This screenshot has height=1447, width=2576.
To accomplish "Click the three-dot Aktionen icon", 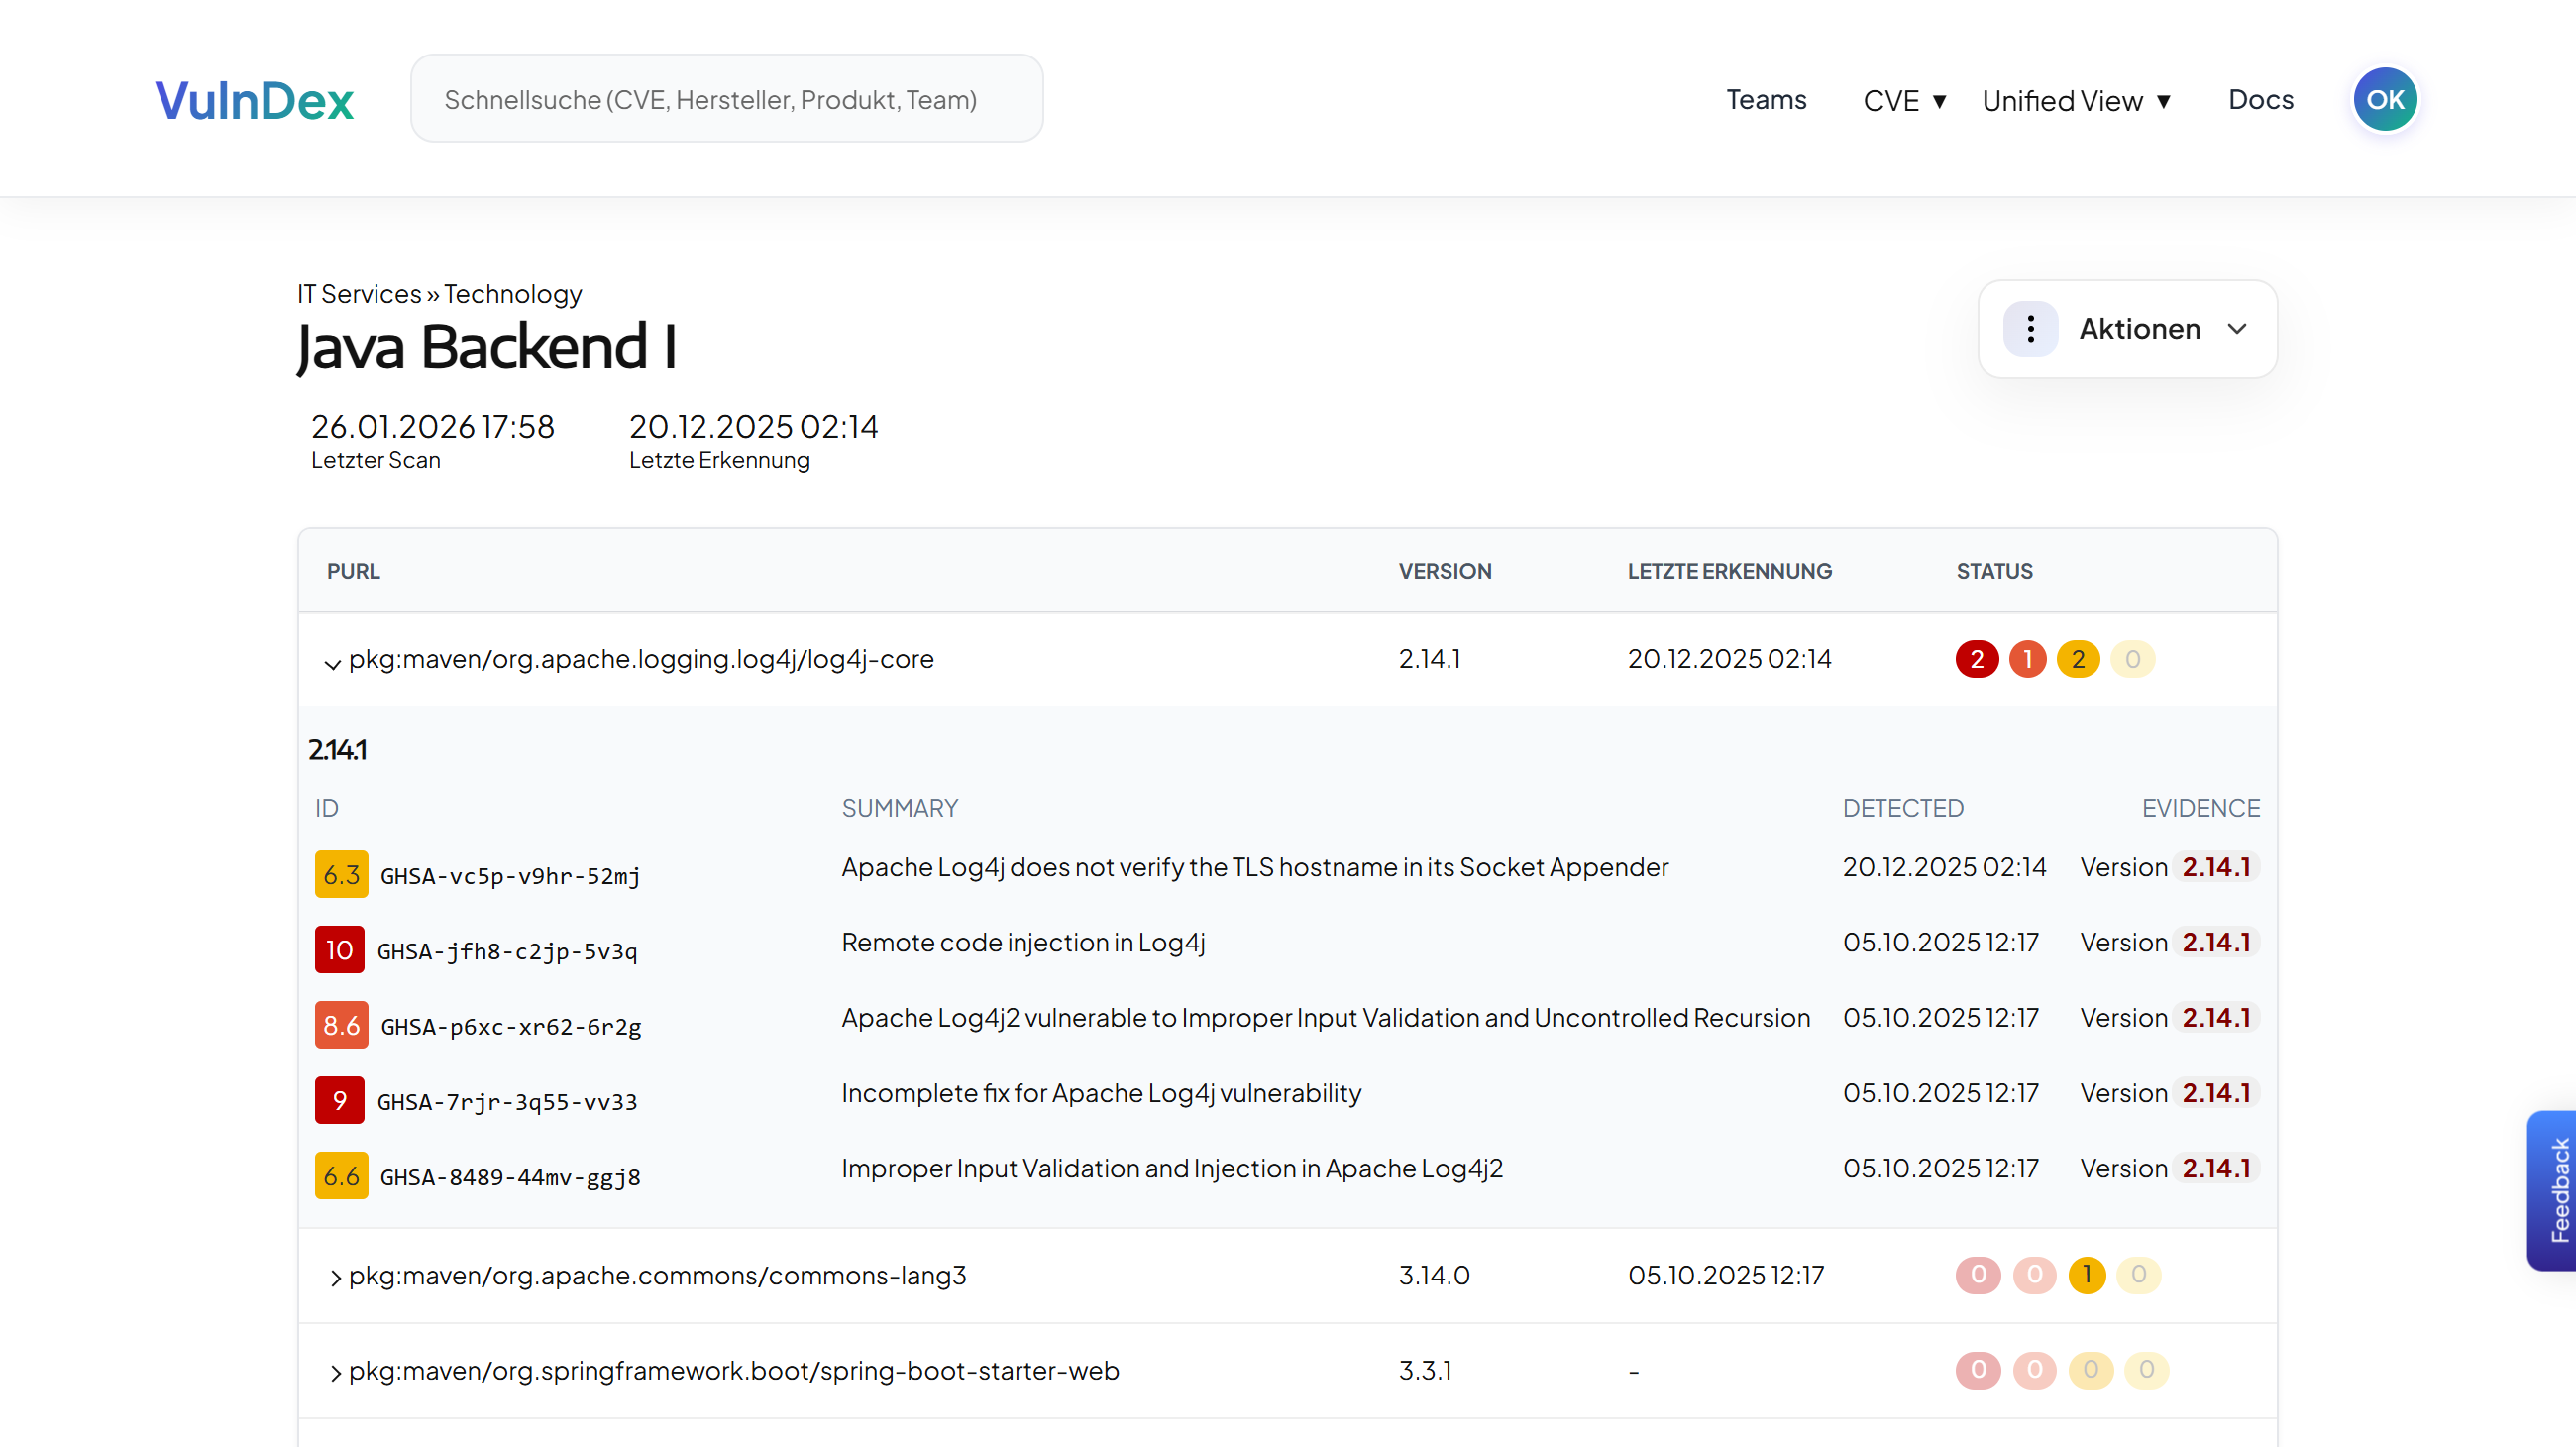I will (2030, 329).
